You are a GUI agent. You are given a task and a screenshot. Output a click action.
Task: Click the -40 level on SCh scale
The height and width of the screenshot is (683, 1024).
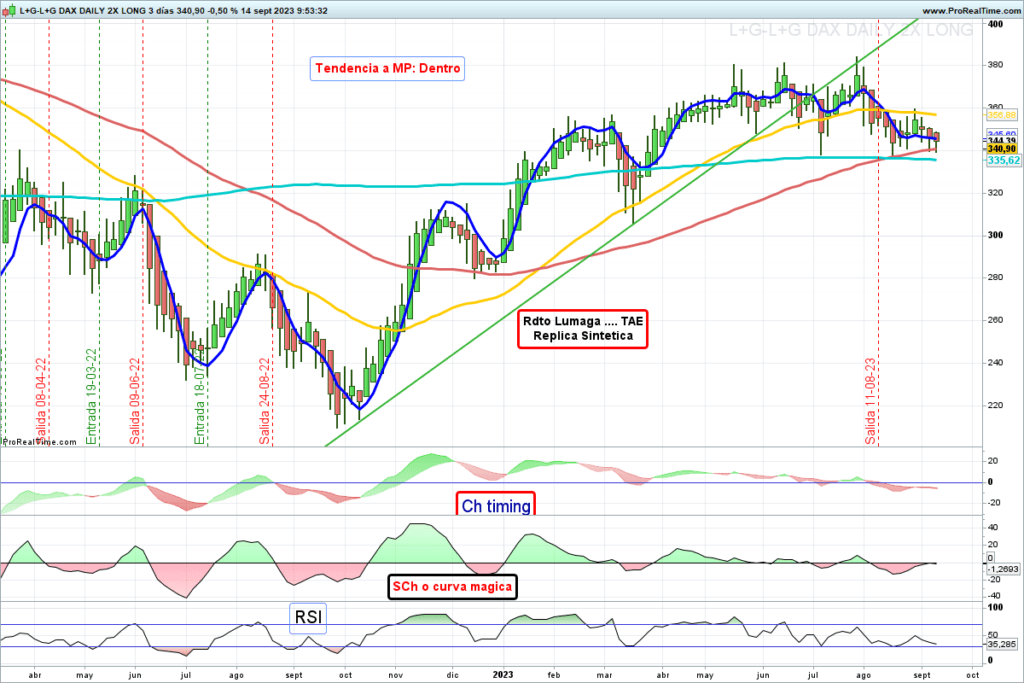(993, 596)
